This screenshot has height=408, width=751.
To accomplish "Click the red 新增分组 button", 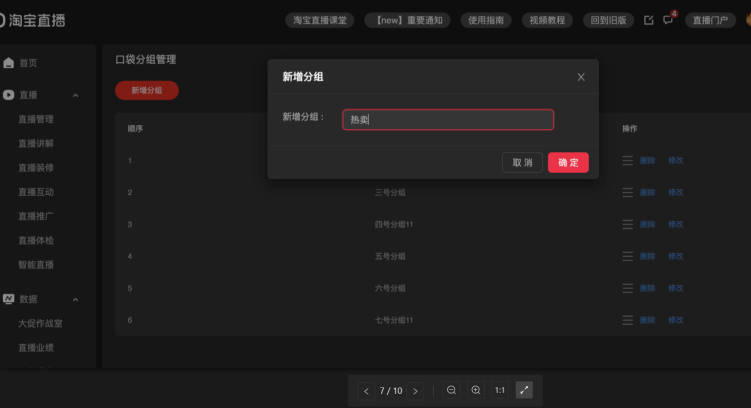I will point(147,91).
